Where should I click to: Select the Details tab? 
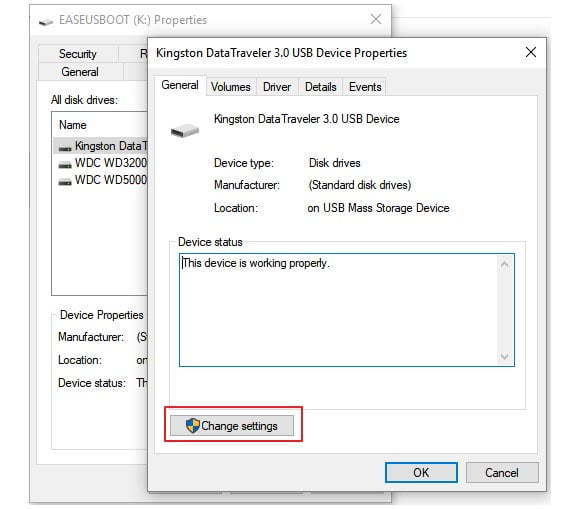pos(320,87)
